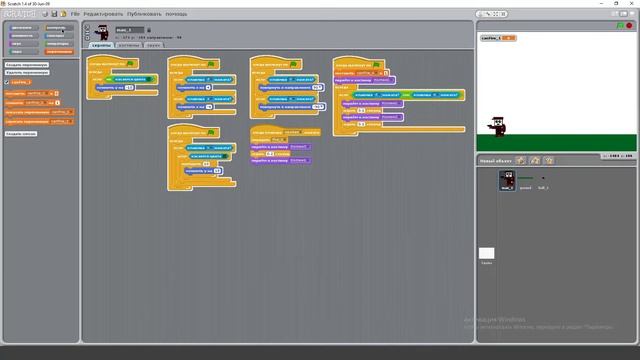Switch to full stage view mode

coord(623,14)
